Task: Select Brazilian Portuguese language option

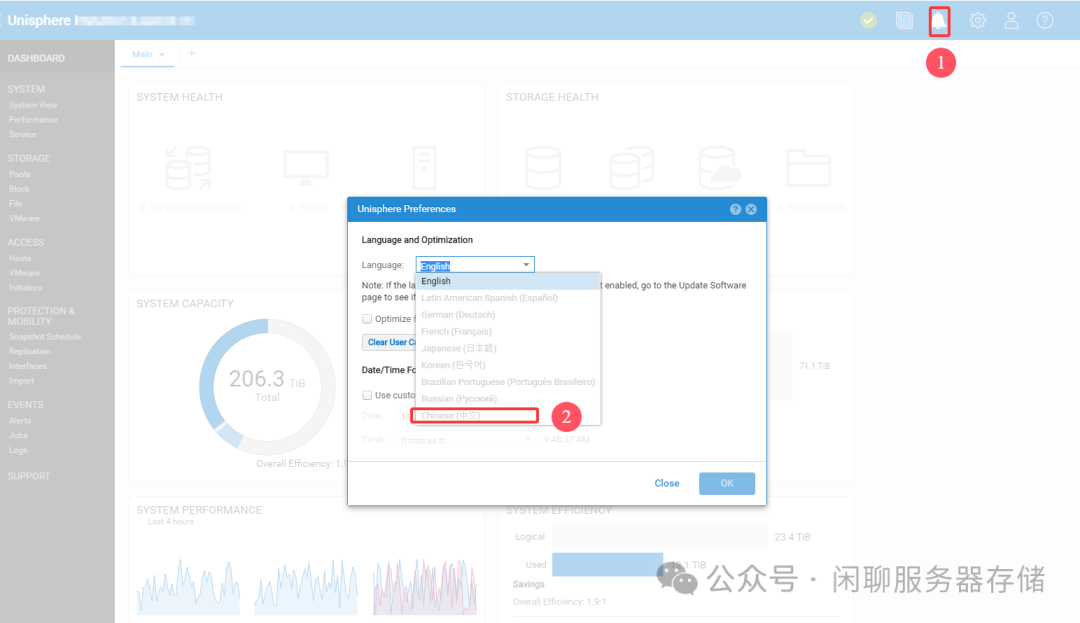Action: 508,381
